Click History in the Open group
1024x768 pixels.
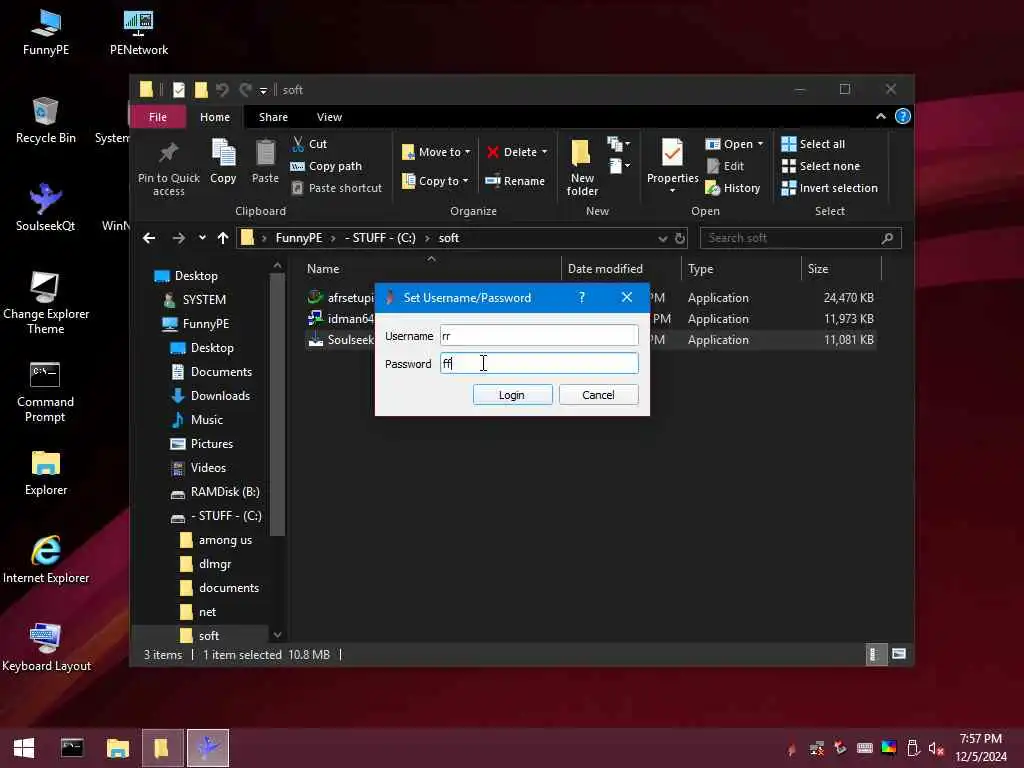733,188
